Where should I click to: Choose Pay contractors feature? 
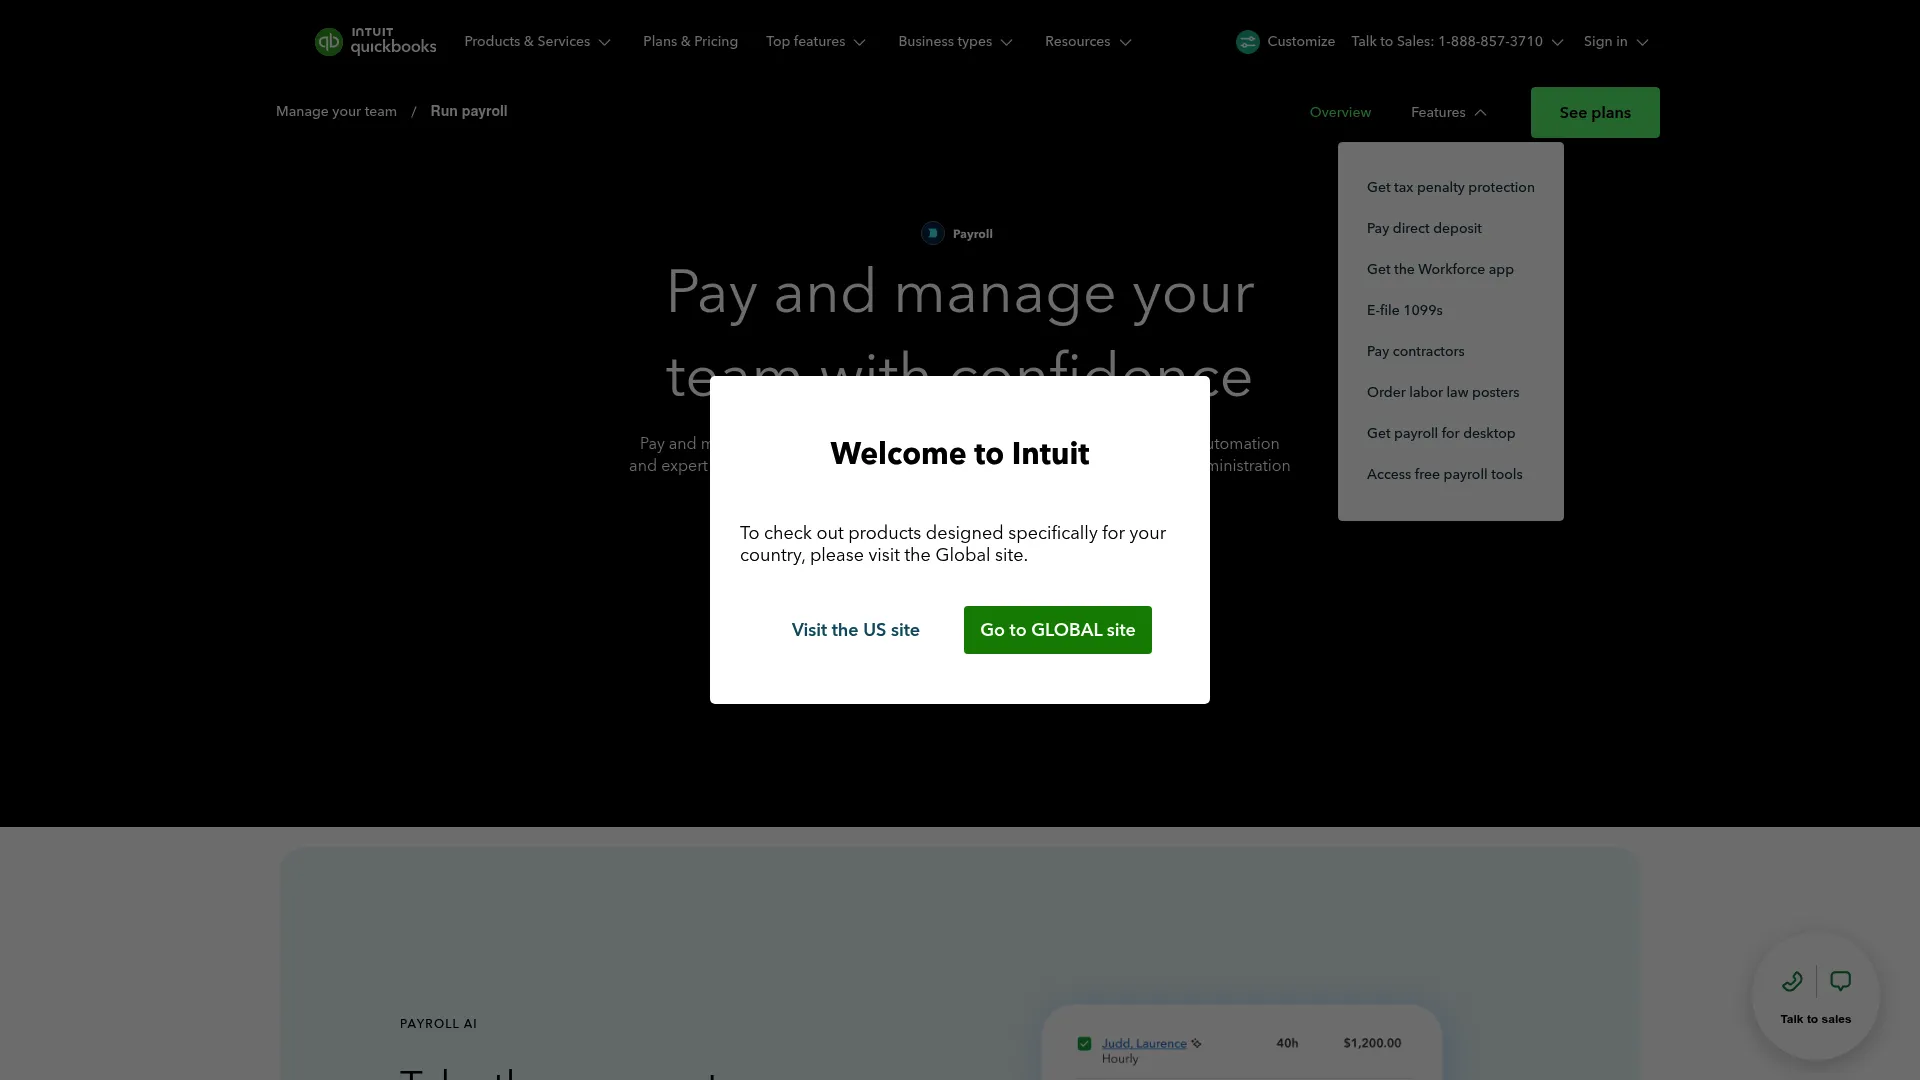[x=1415, y=351]
